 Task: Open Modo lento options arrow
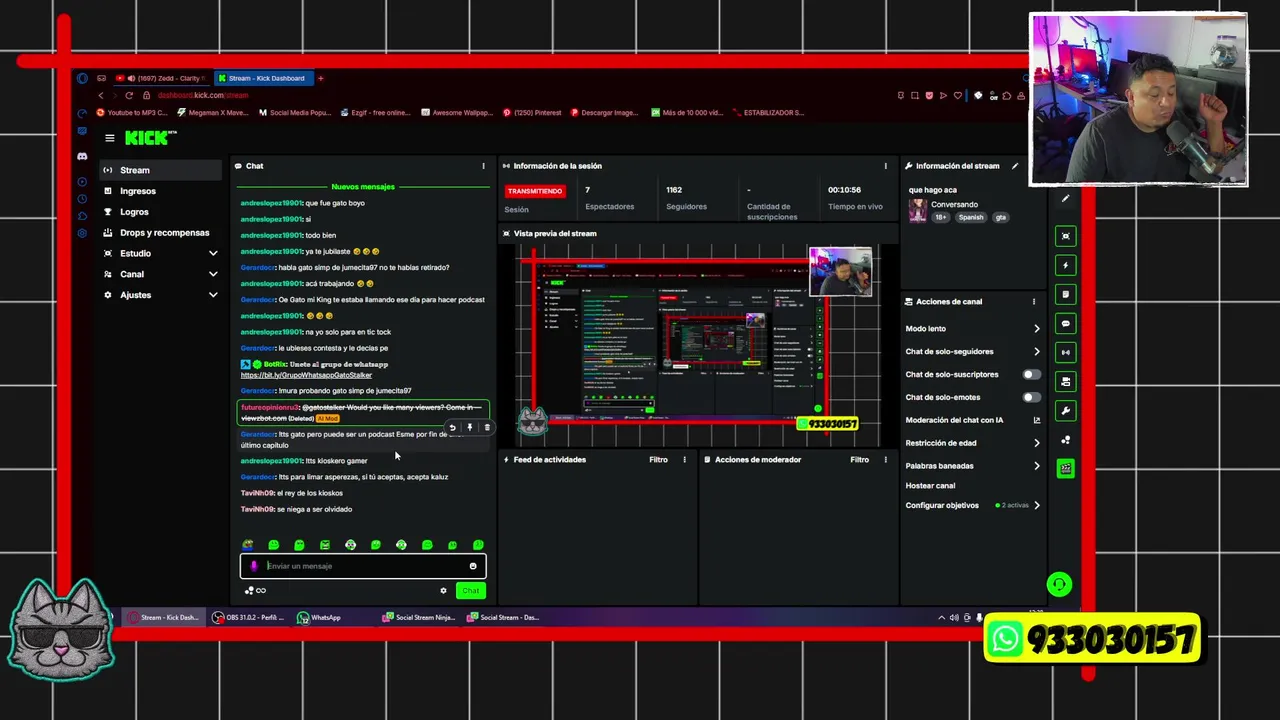tap(1036, 329)
